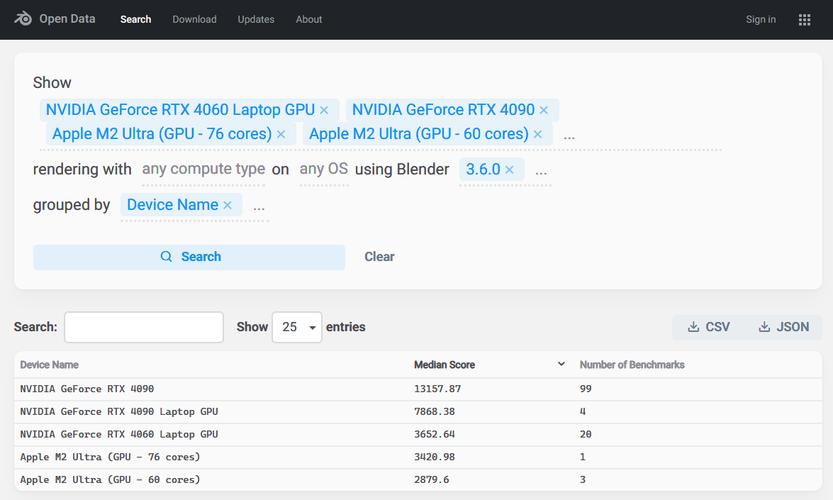
Task: Remove the Device Name grouping tag
Action: (227, 205)
